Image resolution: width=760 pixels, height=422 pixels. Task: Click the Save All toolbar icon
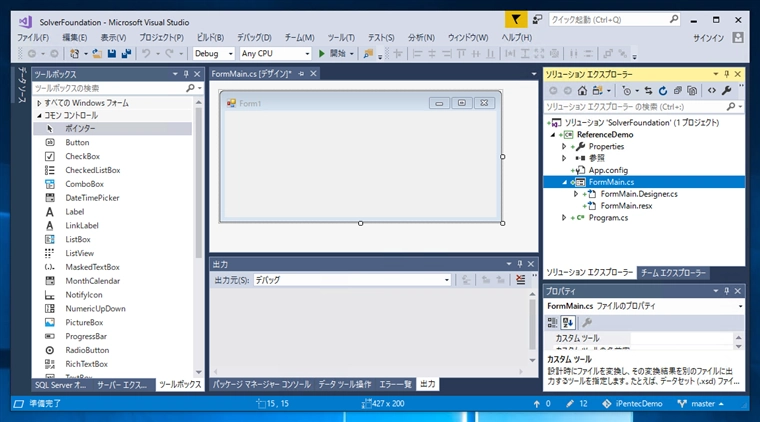(x=126, y=54)
